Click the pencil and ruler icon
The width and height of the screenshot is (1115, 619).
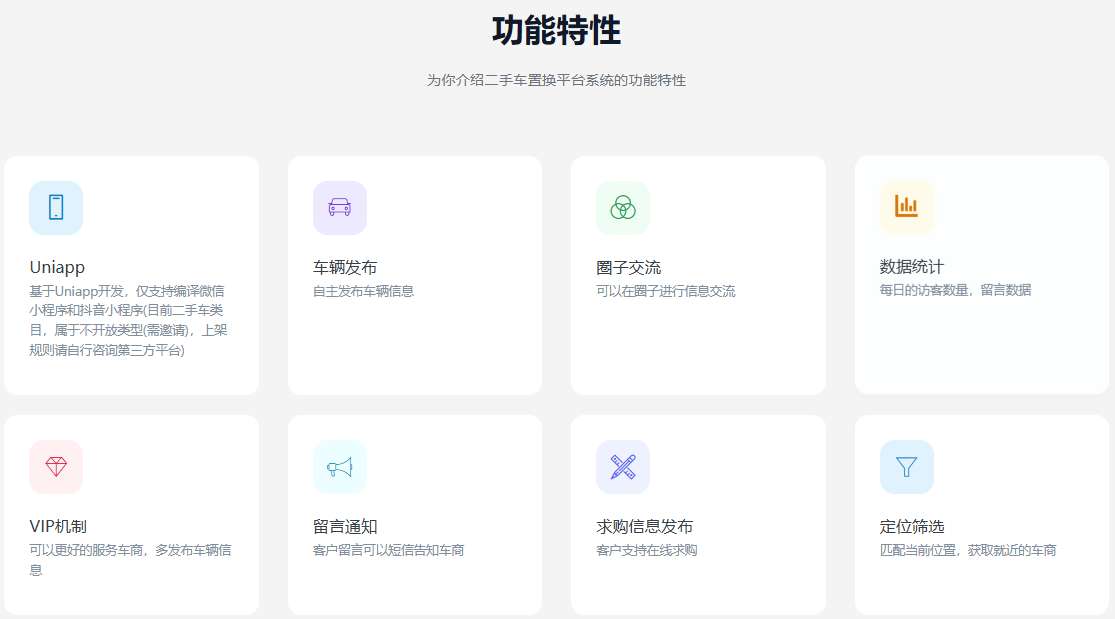[x=623, y=467]
